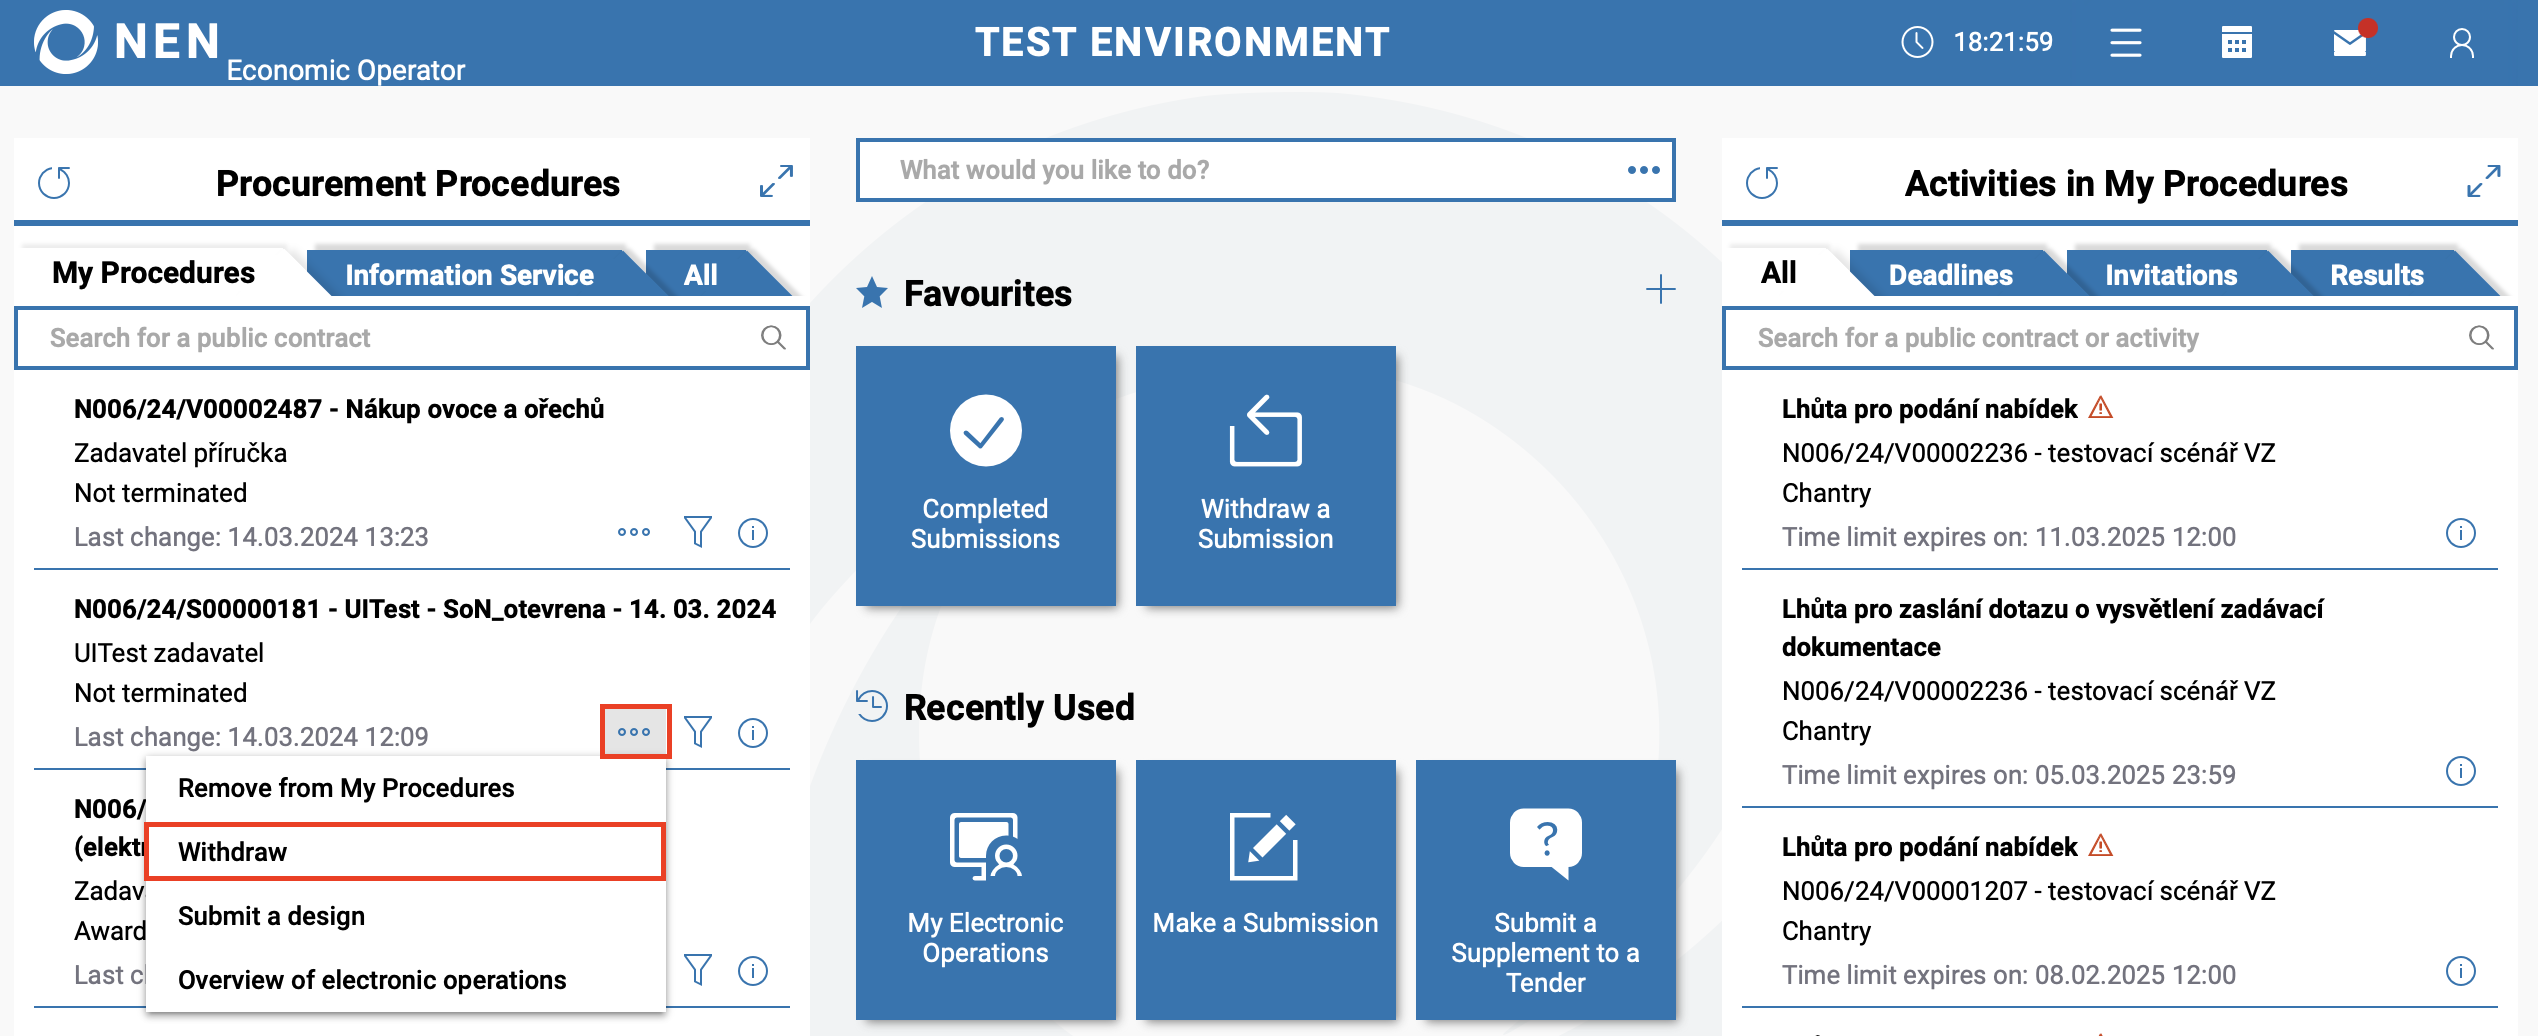Image resolution: width=2538 pixels, height=1036 pixels.
Task: Add a new favourite with plus icon
Action: [1660, 290]
